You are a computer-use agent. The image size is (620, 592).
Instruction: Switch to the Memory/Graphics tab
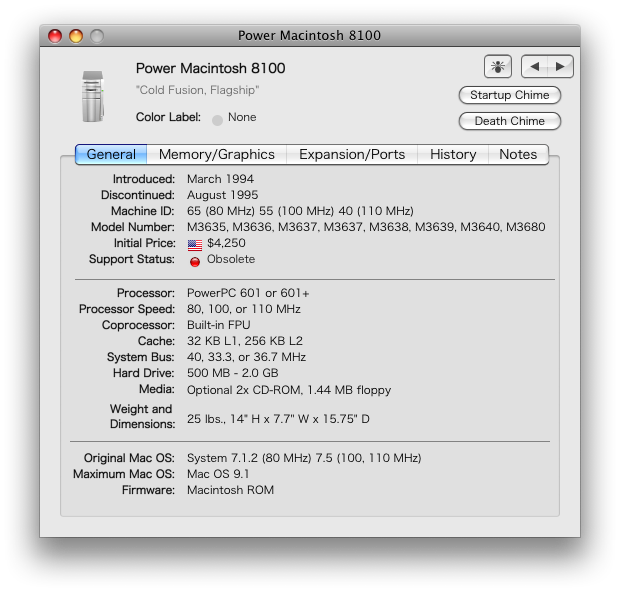[x=217, y=154]
